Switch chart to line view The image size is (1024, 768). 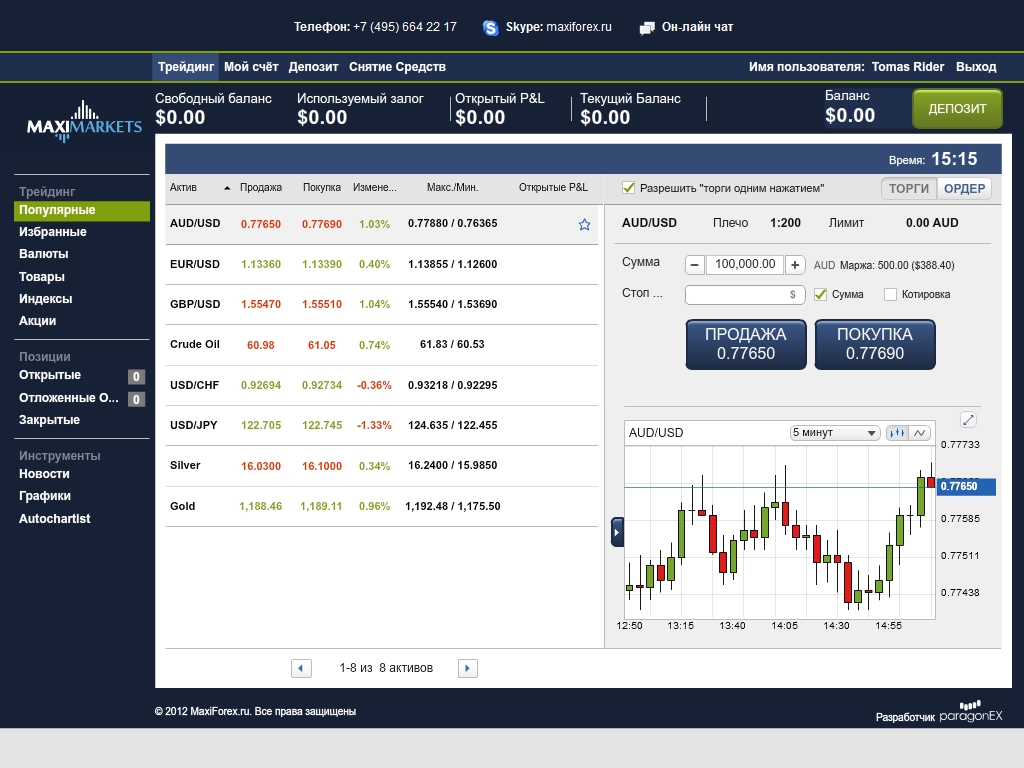pos(920,433)
